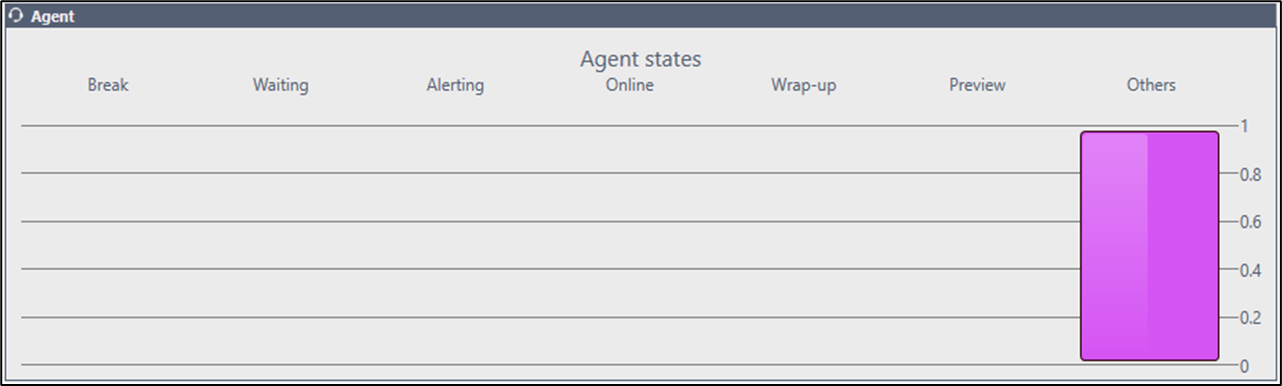Click the purple Others bar

(1150, 246)
